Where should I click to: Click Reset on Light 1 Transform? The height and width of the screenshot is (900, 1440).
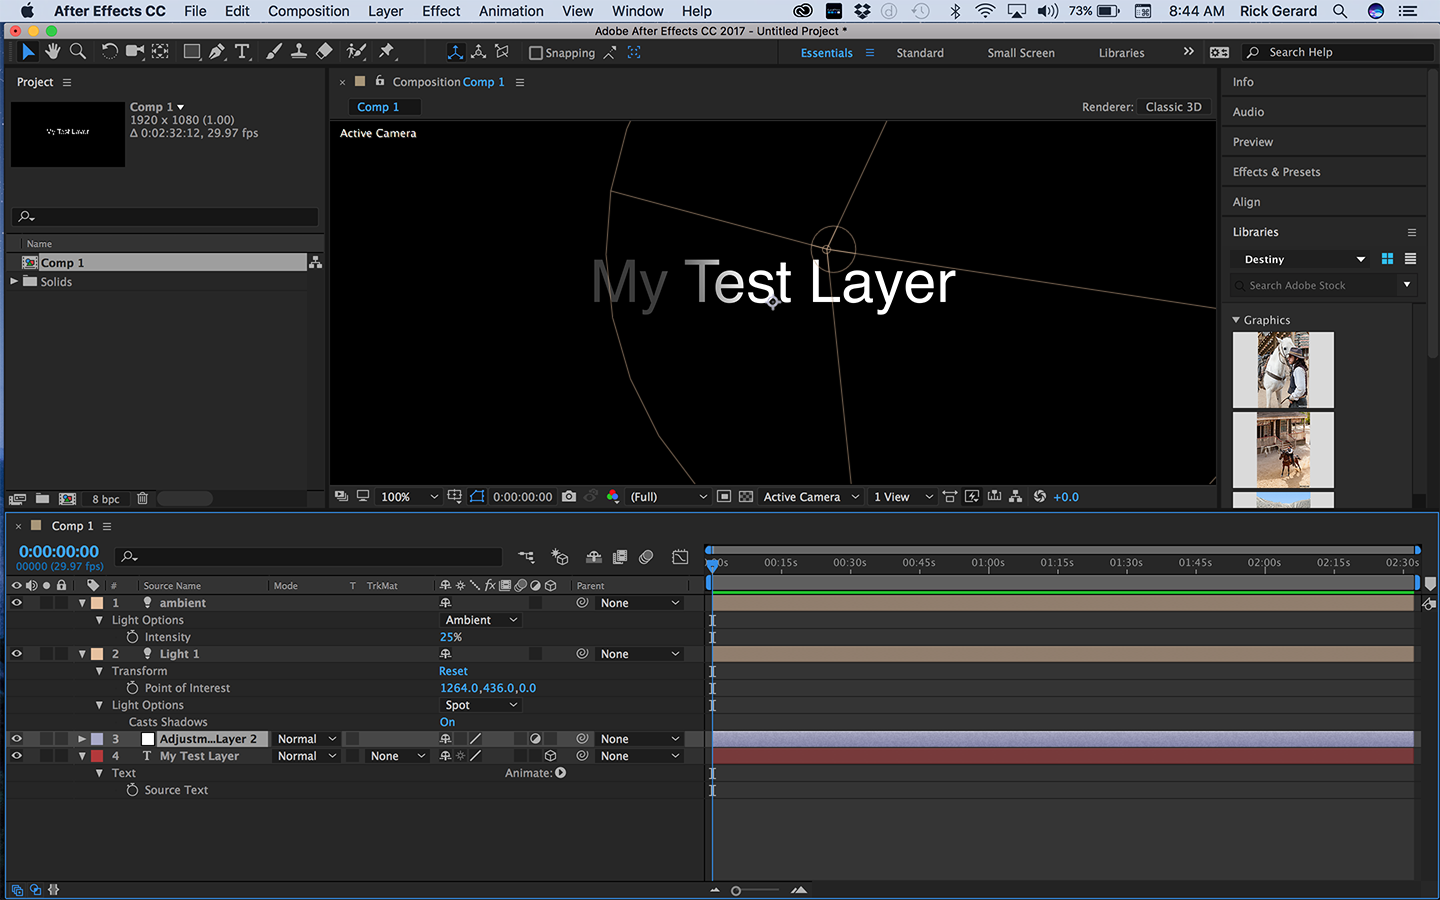tap(453, 671)
